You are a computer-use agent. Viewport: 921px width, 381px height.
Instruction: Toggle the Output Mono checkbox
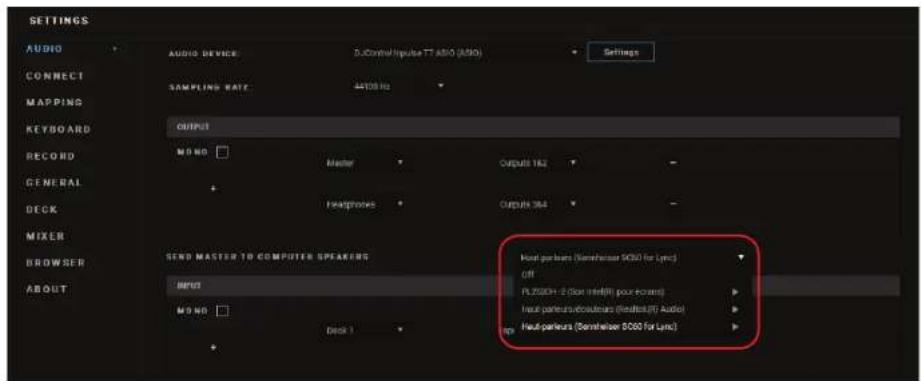tap(222, 152)
